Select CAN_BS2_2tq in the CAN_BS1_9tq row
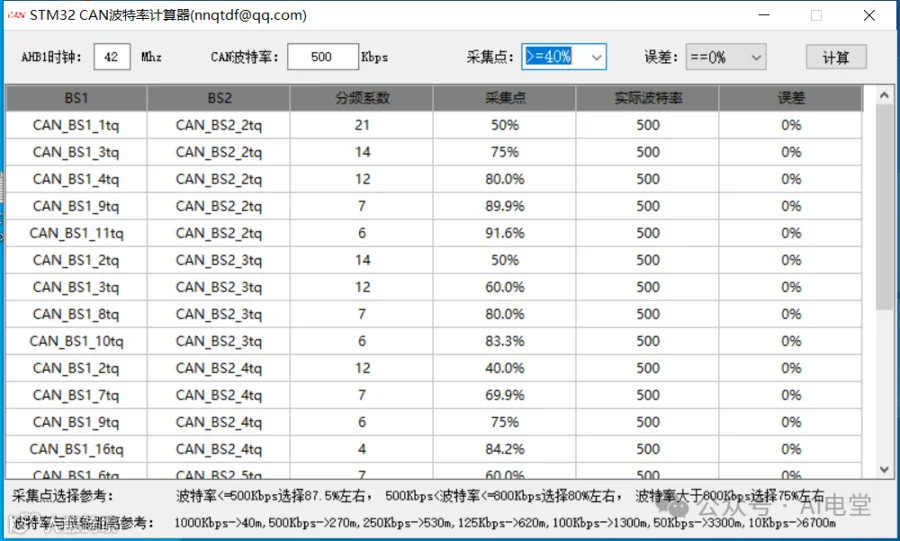The height and width of the screenshot is (541, 900). point(219,206)
